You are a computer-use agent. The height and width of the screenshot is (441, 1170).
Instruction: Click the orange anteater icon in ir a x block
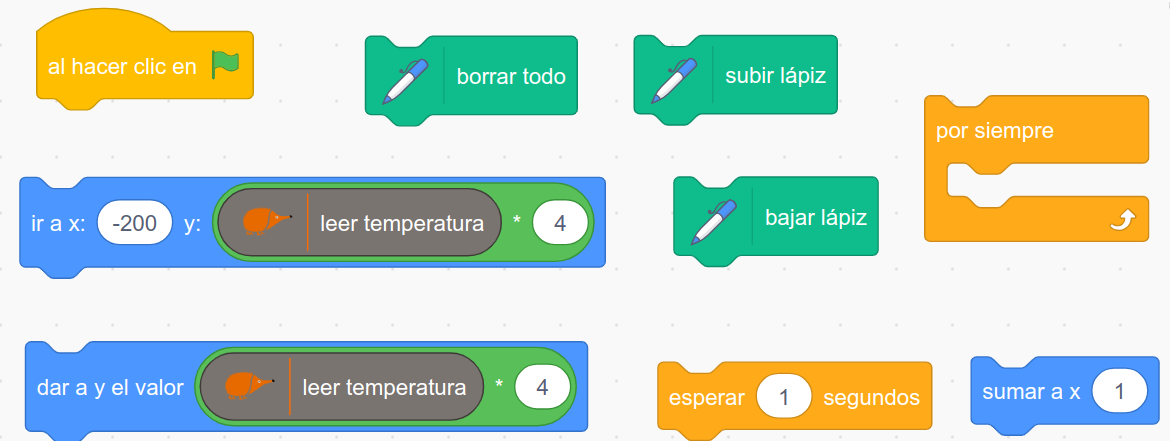pos(266,222)
